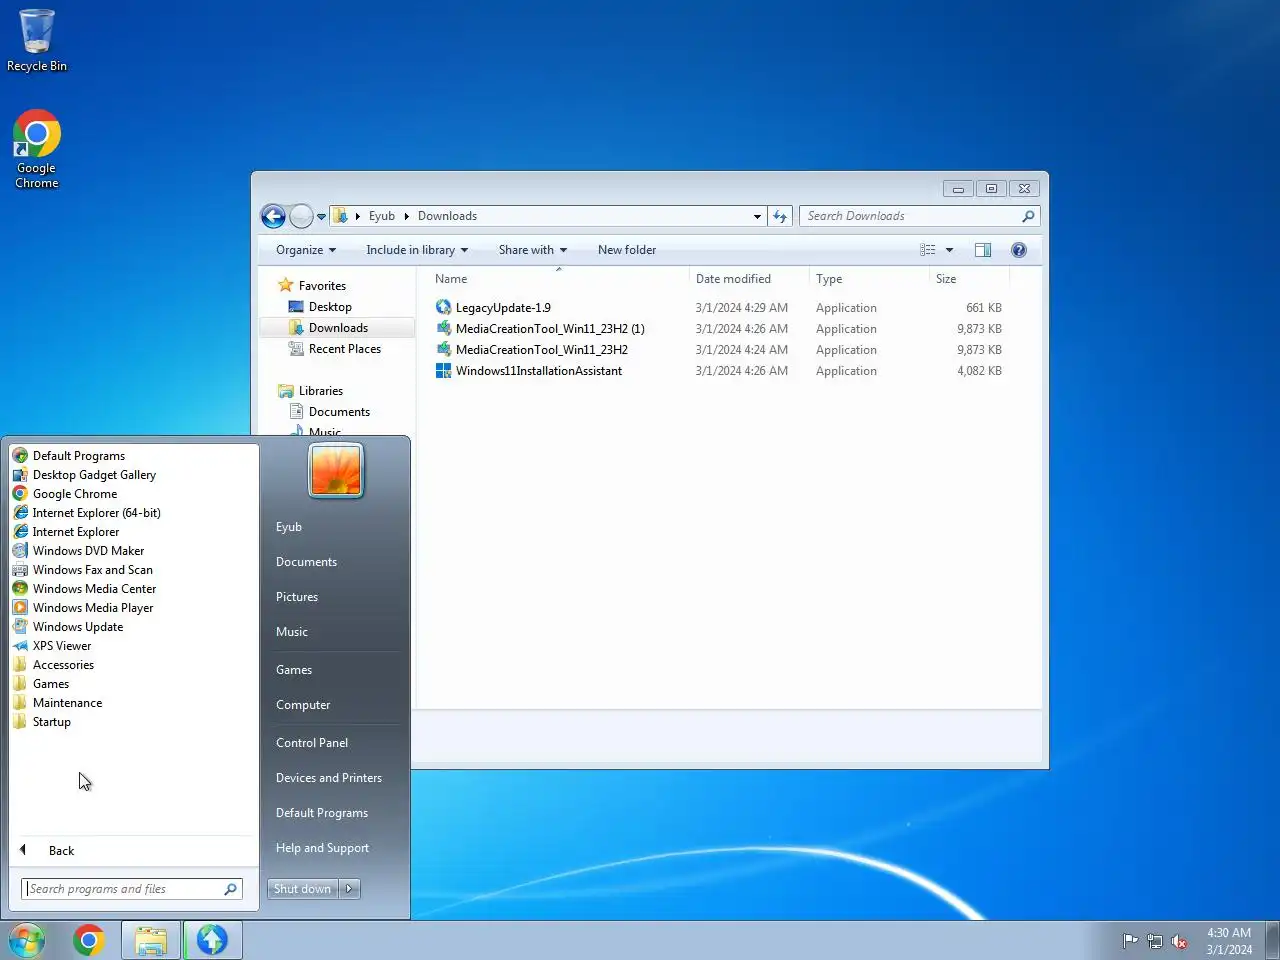Image resolution: width=1280 pixels, height=960 pixels.
Task: Click the muted volume tray icon
Action: (1180, 941)
